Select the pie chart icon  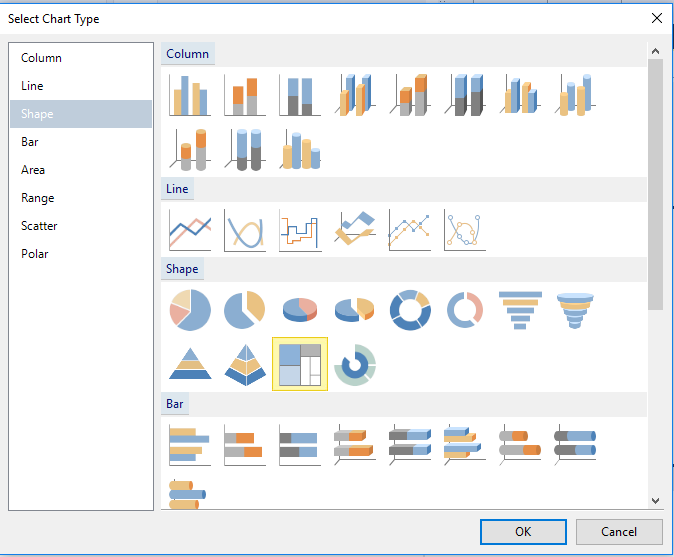190,310
